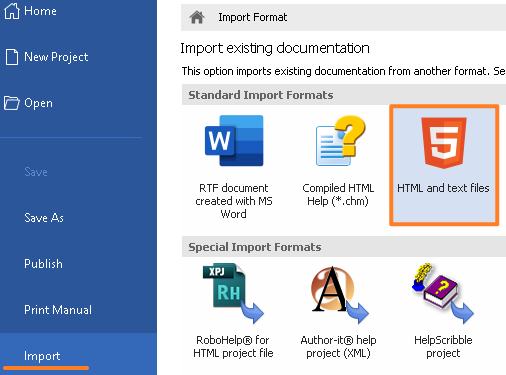This screenshot has width=506, height=375.
Task: Click the Home house icon in sidebar
Action: [x=12, y=11]
